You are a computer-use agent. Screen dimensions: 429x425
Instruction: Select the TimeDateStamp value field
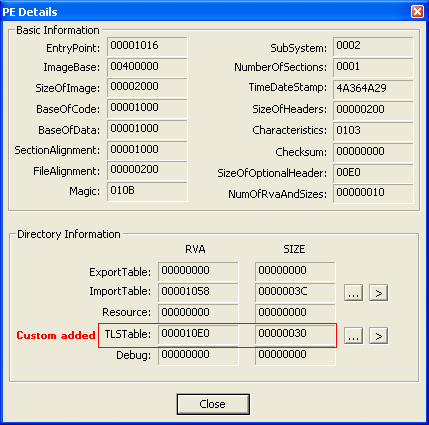[x=373, y=89]
